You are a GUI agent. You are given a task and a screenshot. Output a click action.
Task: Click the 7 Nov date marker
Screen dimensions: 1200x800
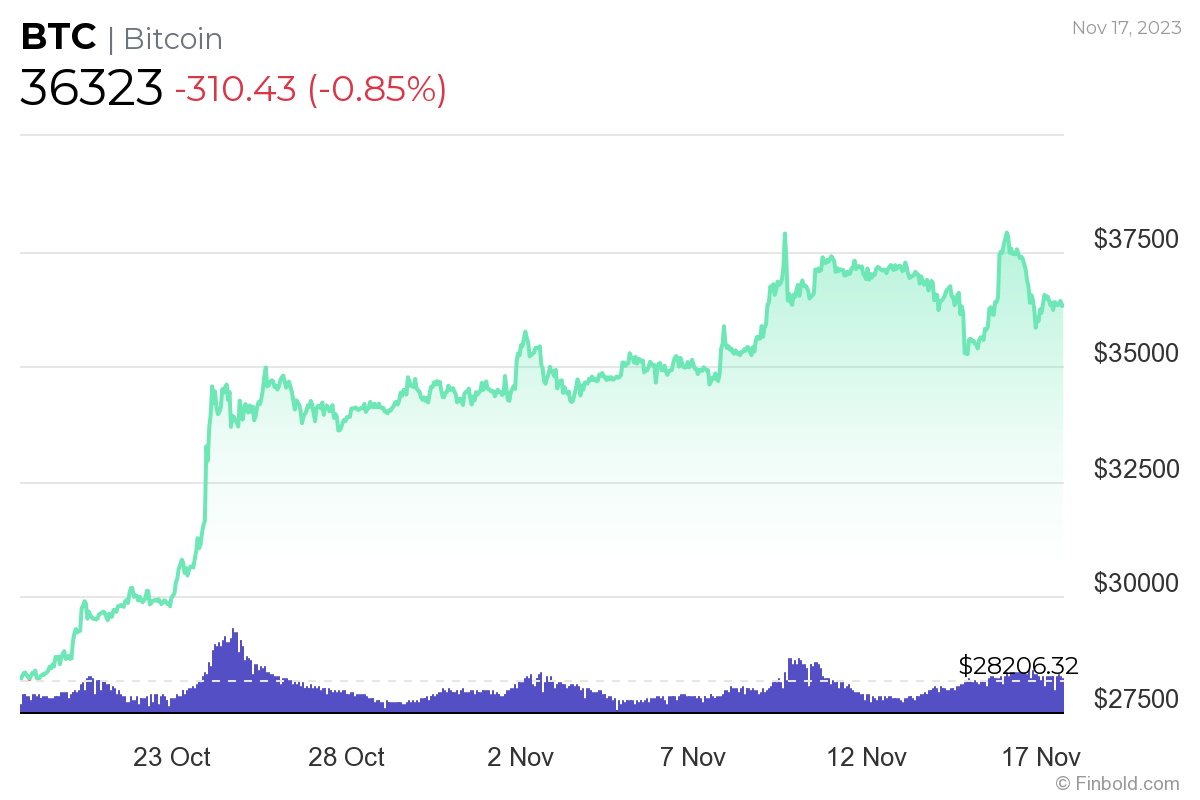tap(693, 757)
